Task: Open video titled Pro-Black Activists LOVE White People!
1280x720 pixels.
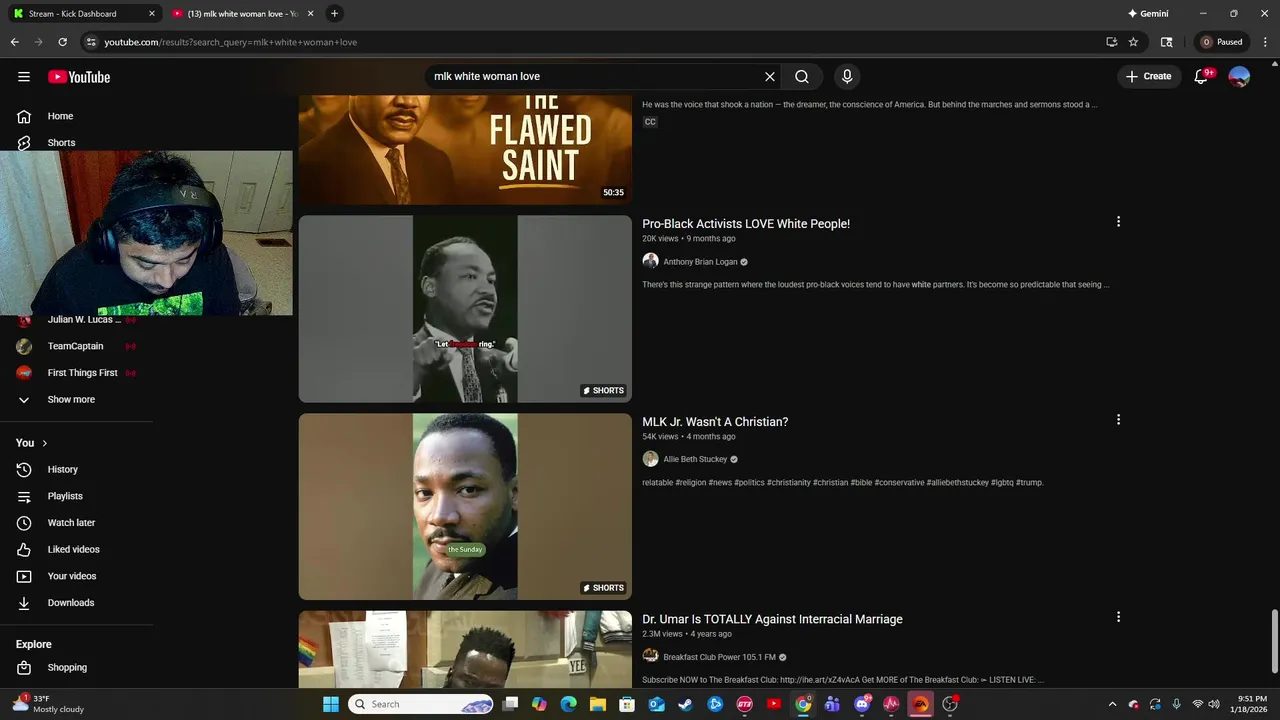Action: click(746, 224)
